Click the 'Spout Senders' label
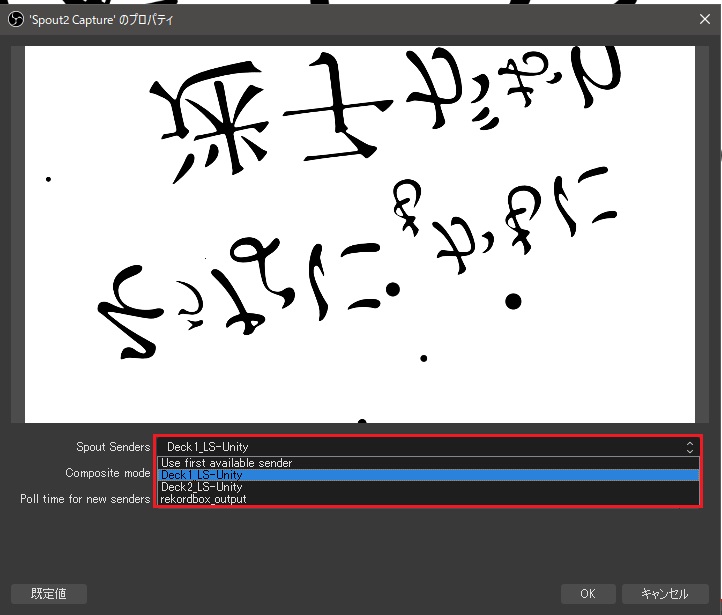Viewport: 722px width, 615px height. [113, 447]
